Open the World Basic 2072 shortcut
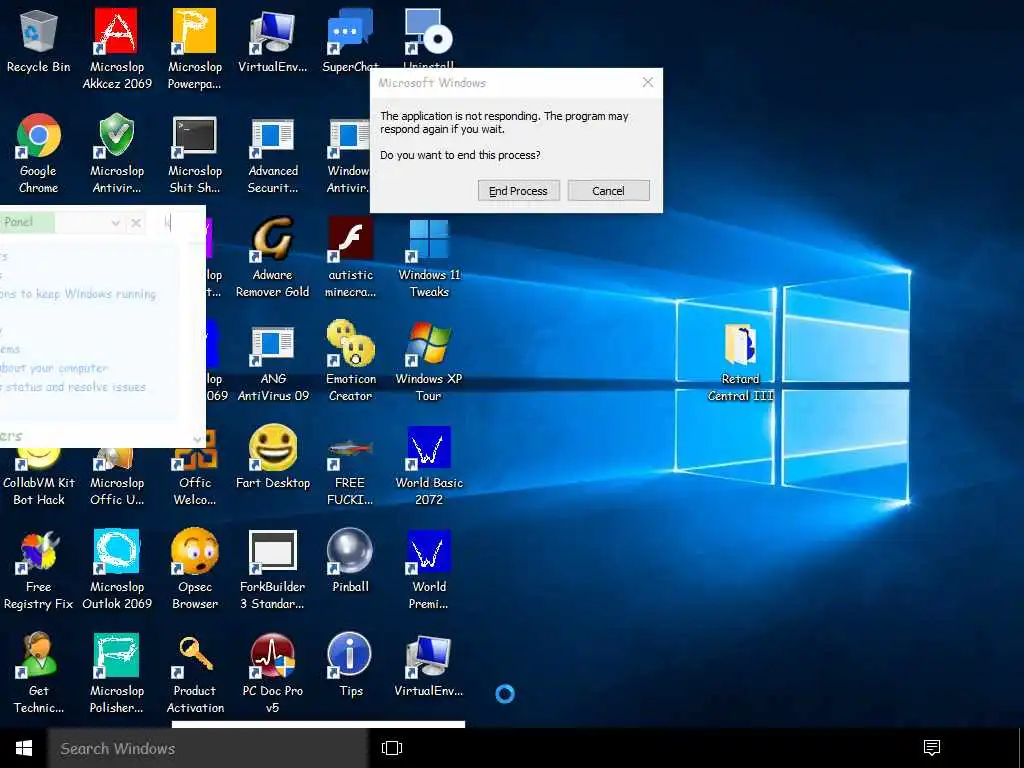 [428, 465]
